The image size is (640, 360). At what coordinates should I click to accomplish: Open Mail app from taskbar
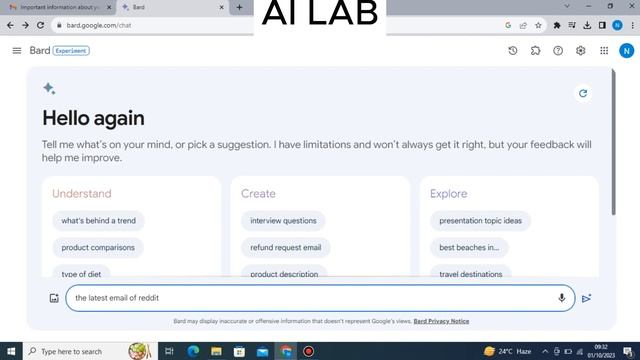click(262, 351)
